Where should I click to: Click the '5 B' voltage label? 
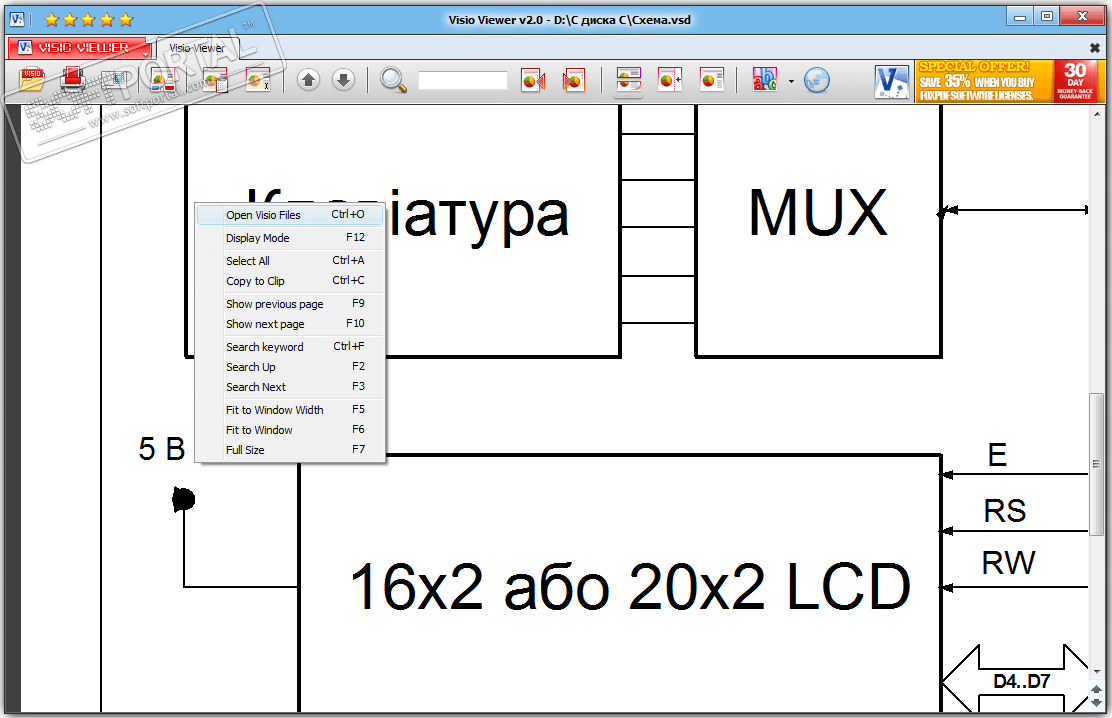(x=162, y=448)
